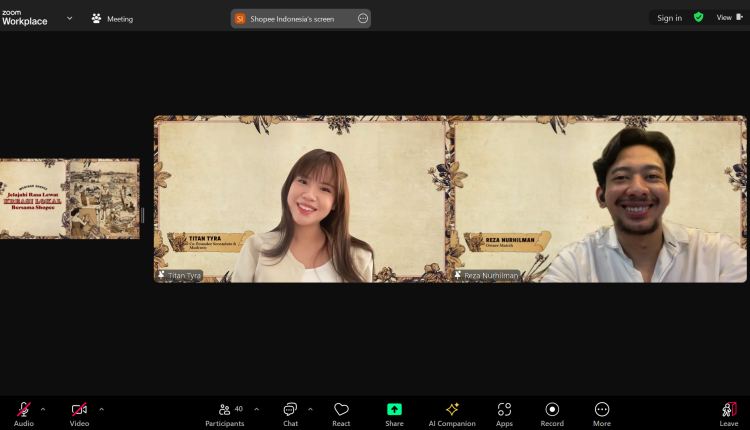Expand video options arrow next to Video
Screen dimensions: 750x430
(x=101, y=409)
